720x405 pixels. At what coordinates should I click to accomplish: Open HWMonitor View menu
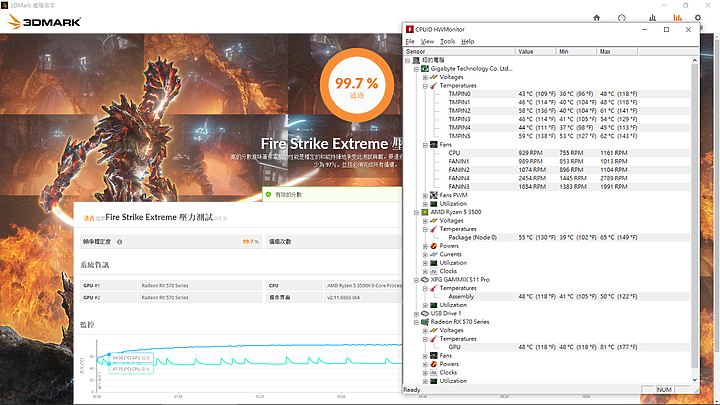pyautogui.click(x=427, y=41)
